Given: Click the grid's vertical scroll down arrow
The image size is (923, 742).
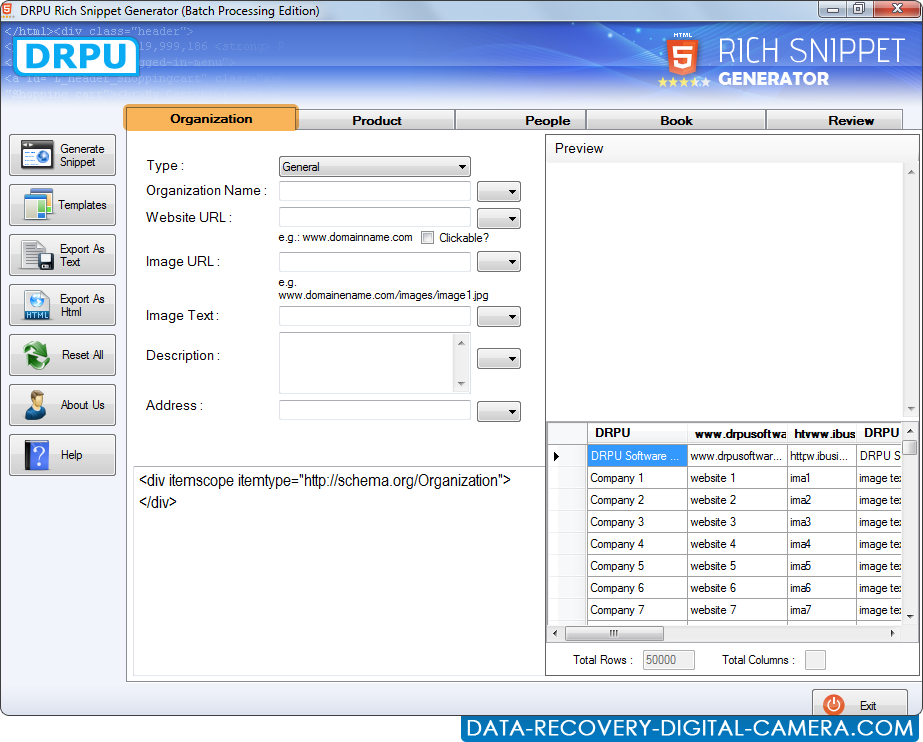Looking at the screenshot, I should coord(911,617).
